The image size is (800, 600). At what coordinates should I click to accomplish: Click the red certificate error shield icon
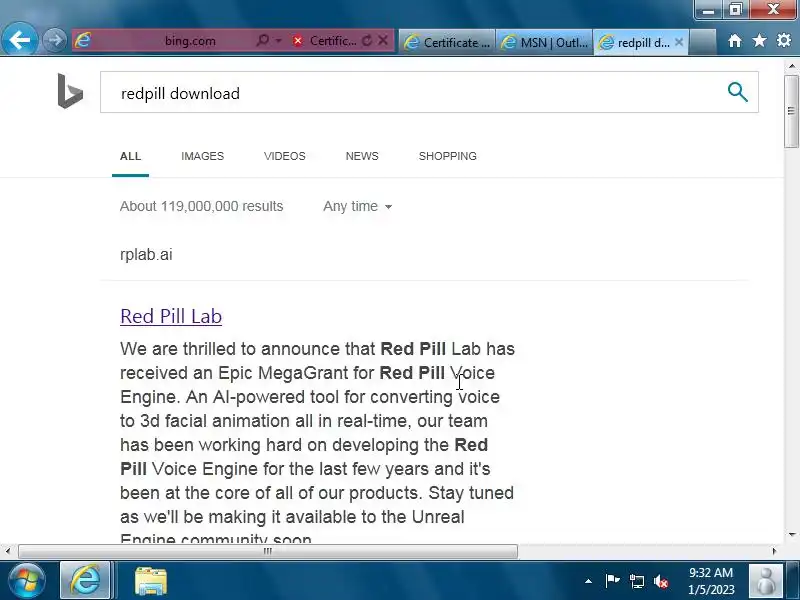click(x=298, y=40)
